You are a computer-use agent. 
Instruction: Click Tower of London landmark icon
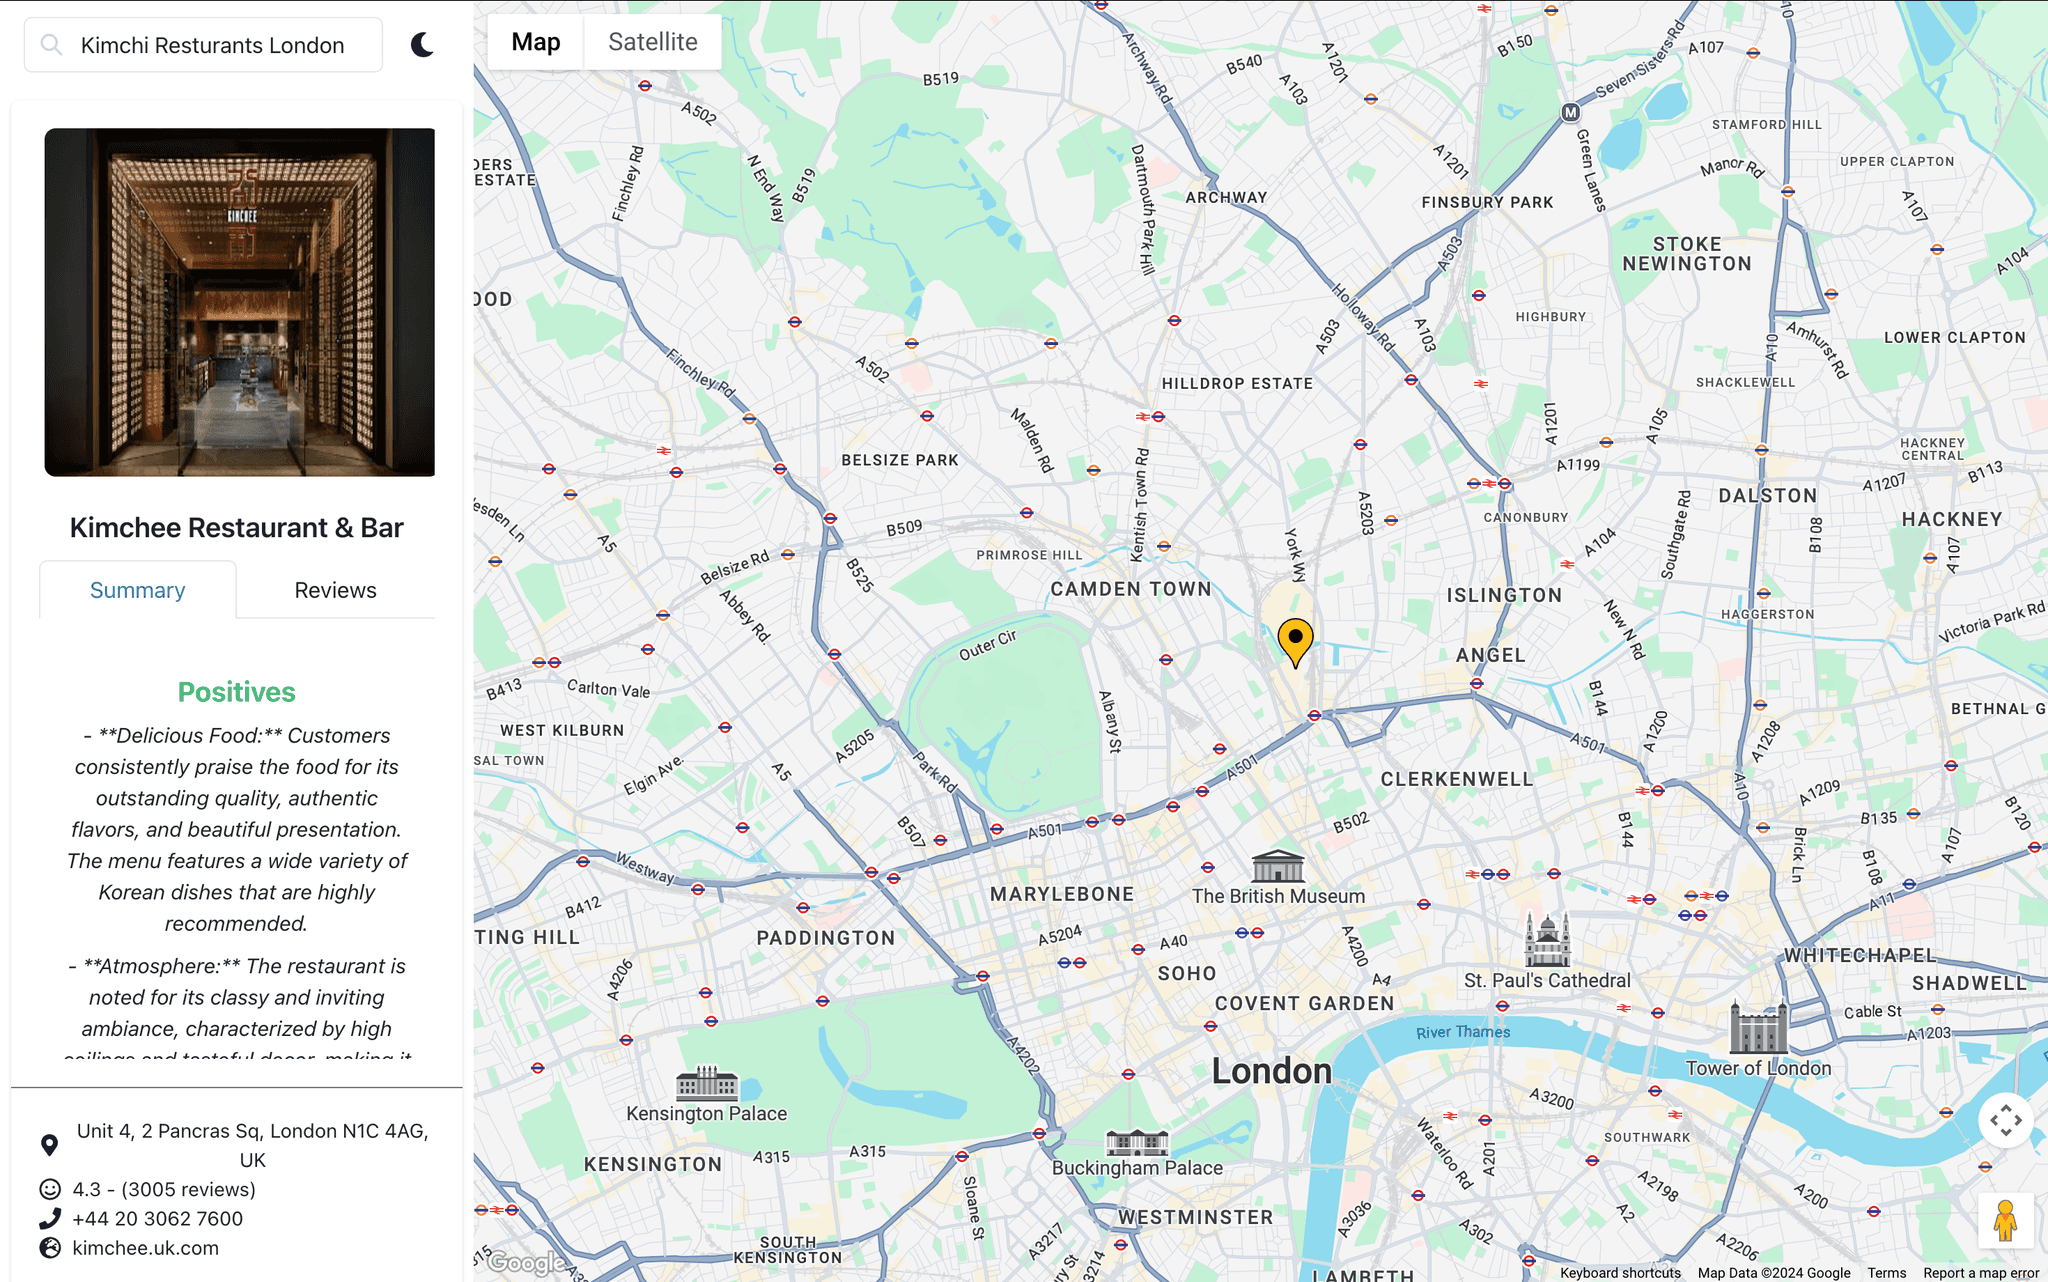(1758, 1027)
